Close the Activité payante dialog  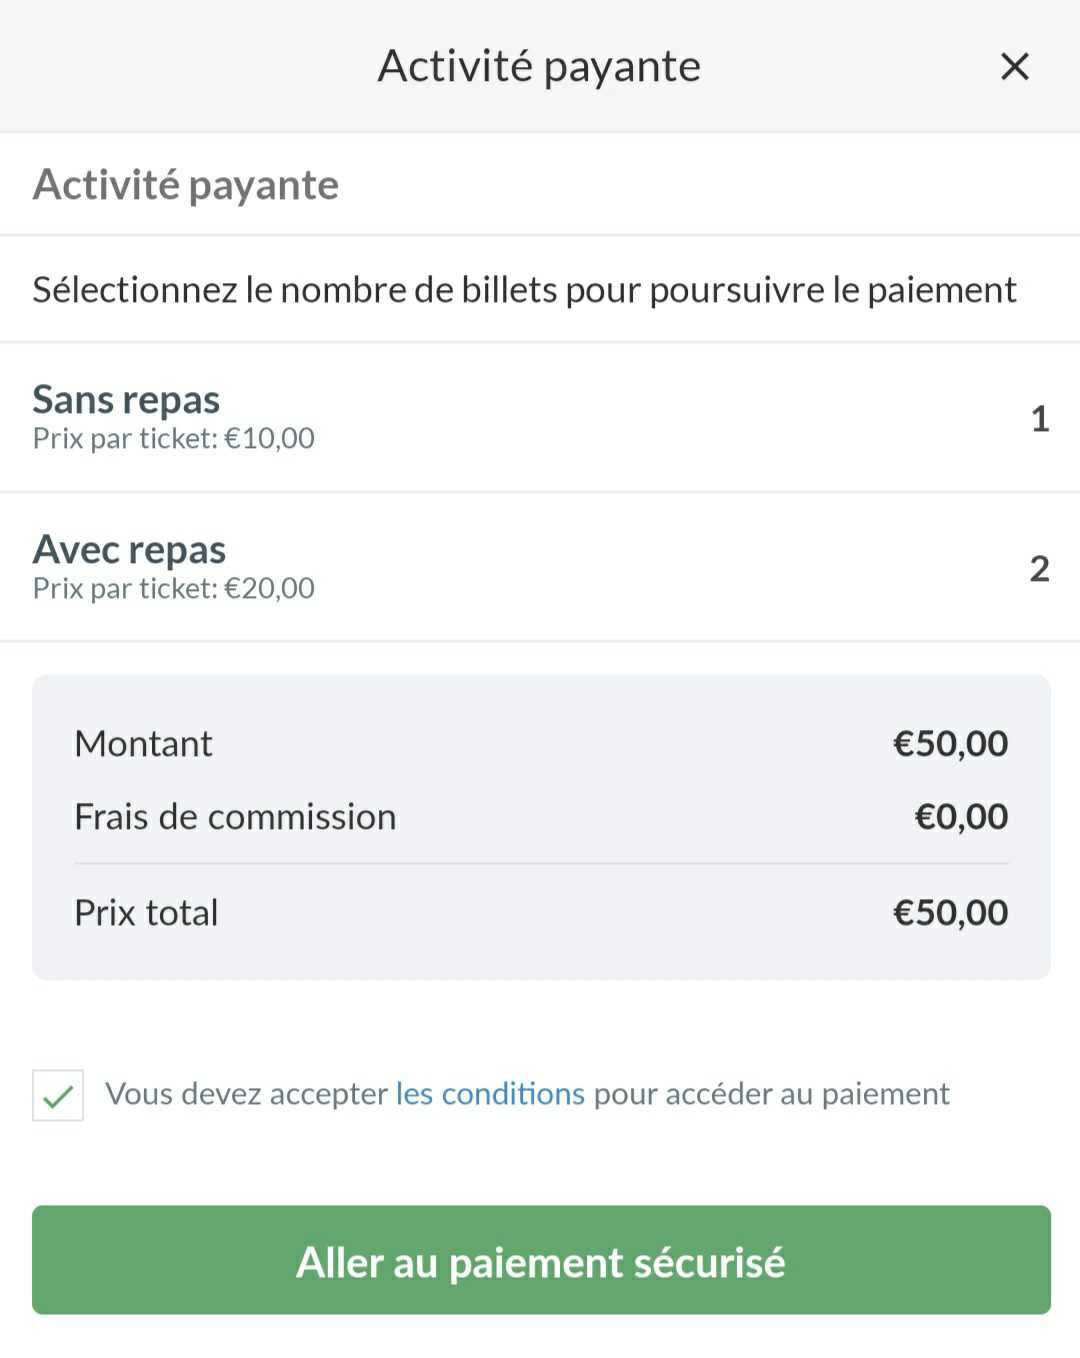1014,67
